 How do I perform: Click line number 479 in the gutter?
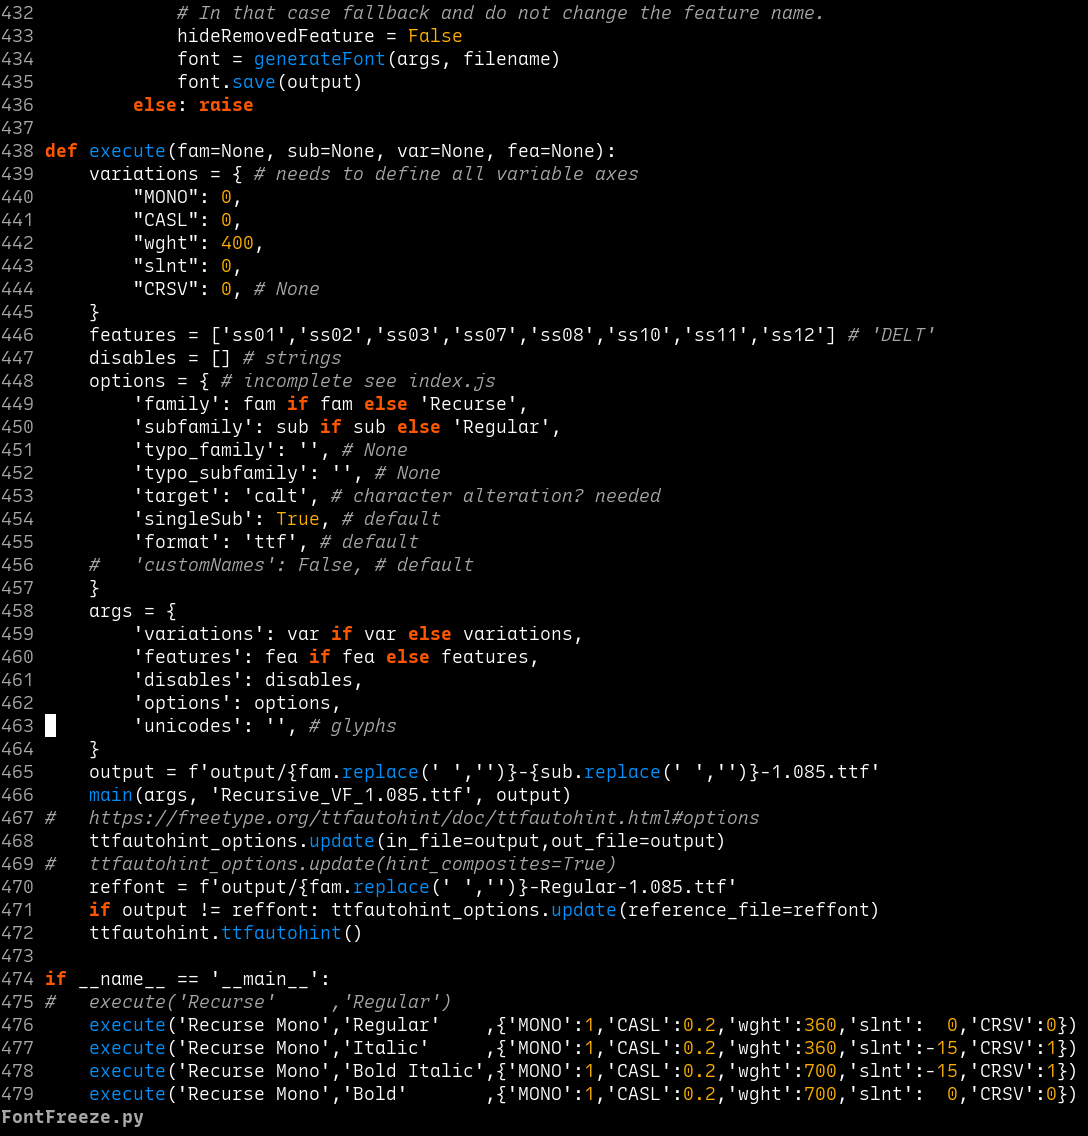(x=17, y=1094)
